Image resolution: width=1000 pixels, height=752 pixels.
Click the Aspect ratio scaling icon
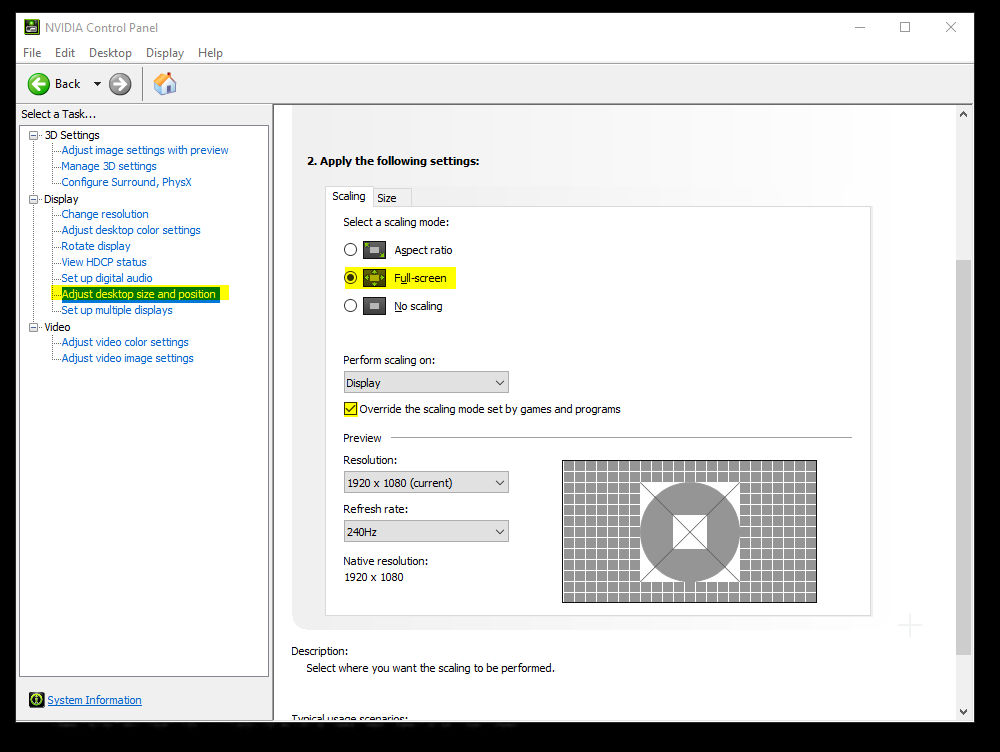pos(374,250)
